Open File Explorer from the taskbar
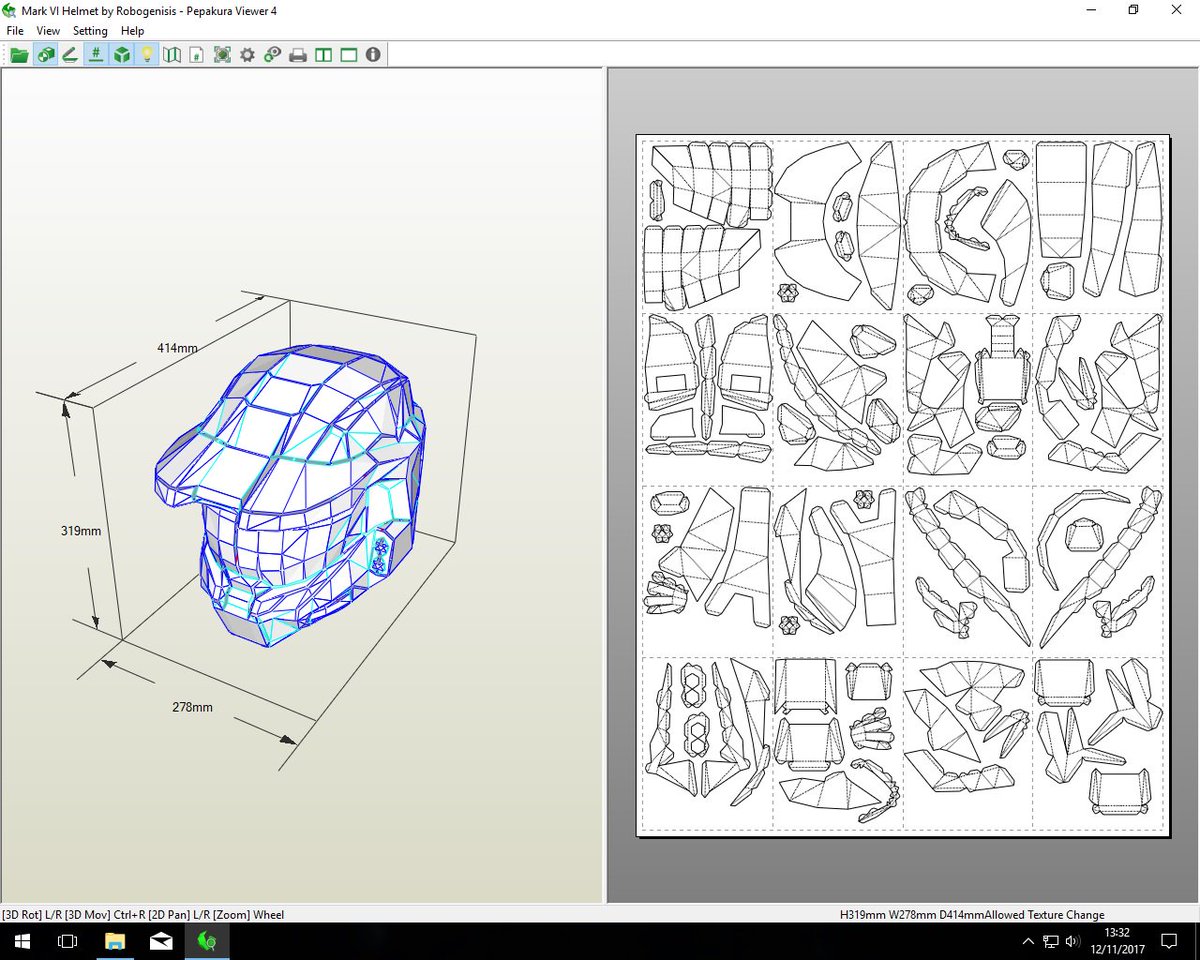Screen dimensions: 1200x960 [x=115, y=941]
